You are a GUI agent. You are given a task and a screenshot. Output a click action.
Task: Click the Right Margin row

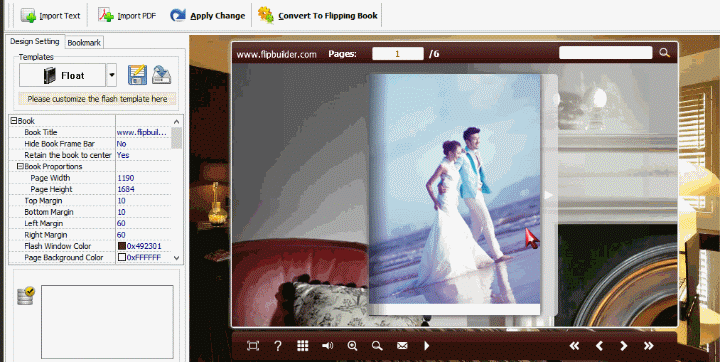pos(90,235)
